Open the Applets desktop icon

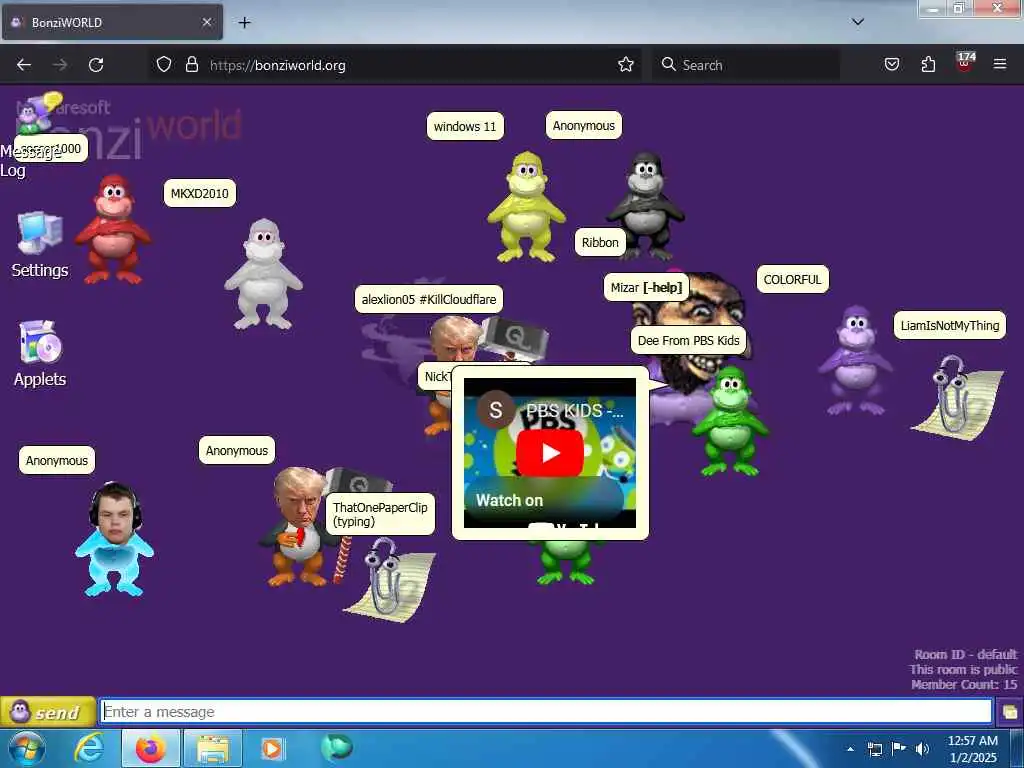[40, 353]
